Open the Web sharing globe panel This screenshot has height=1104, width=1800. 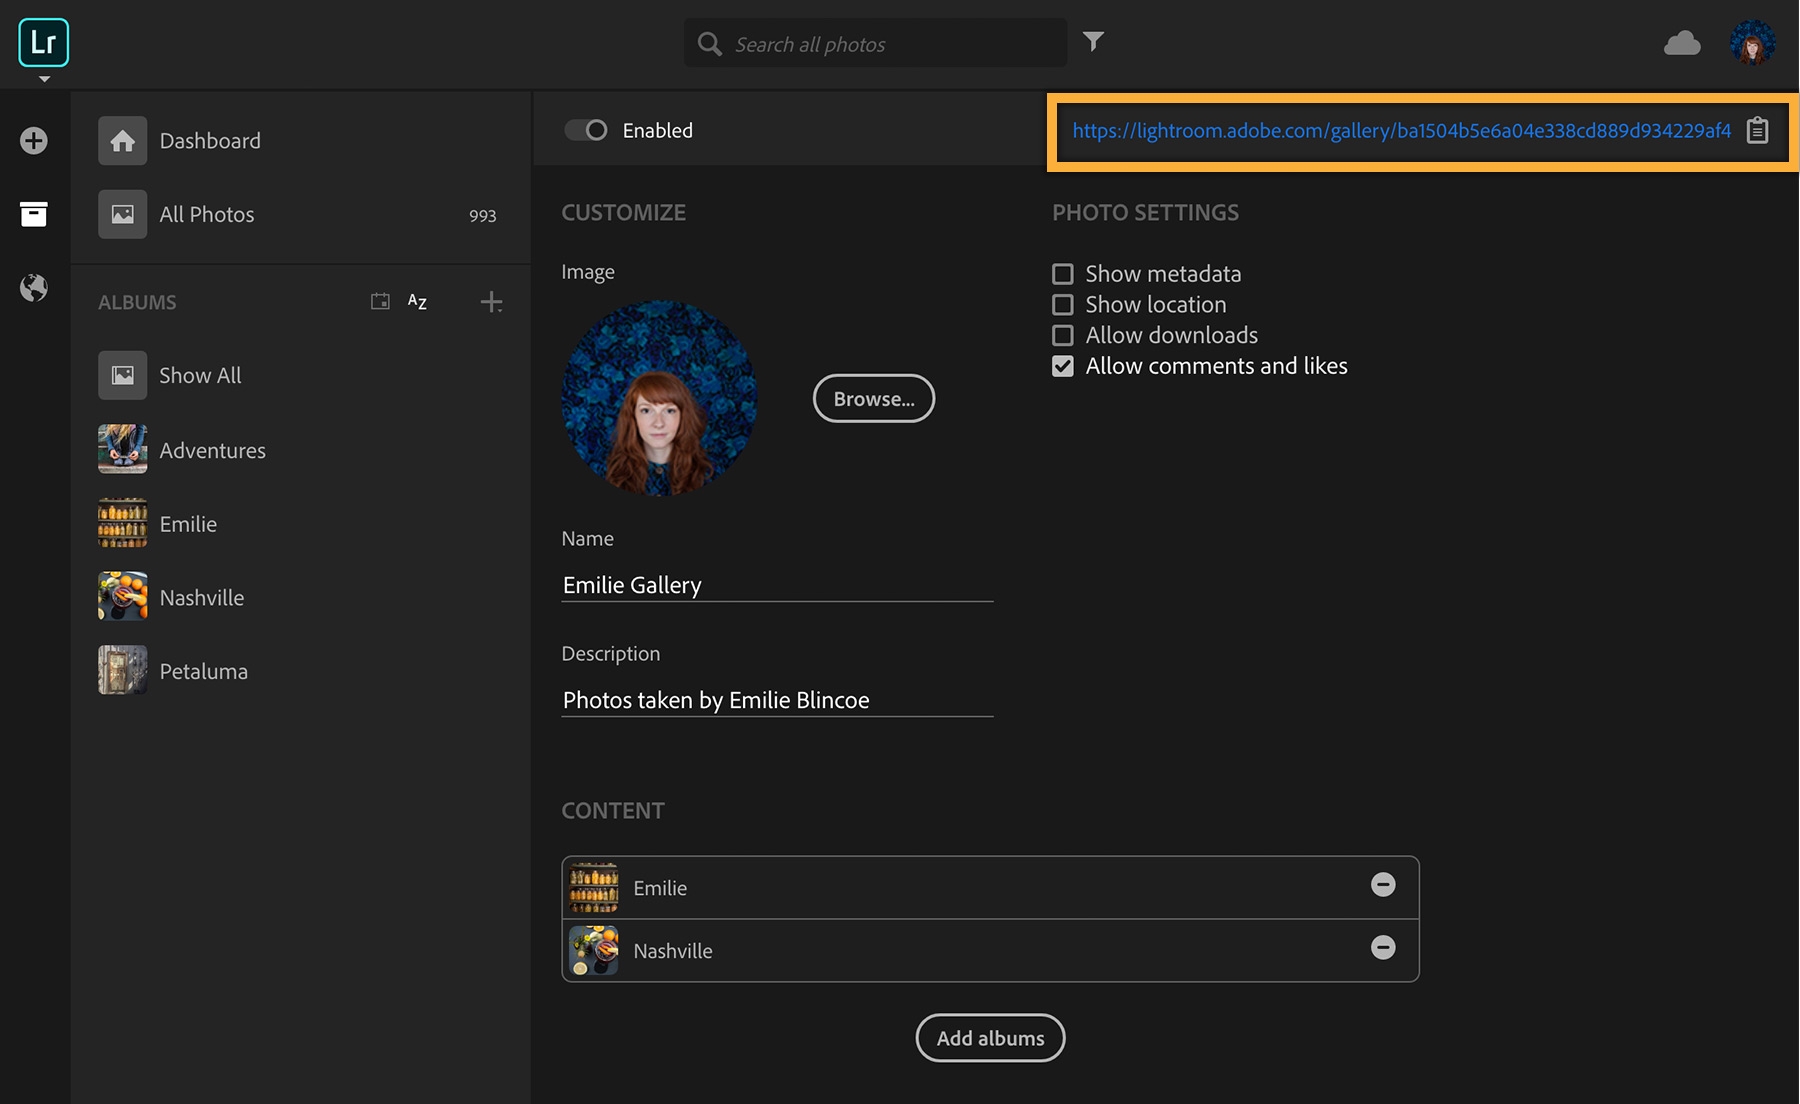tap(33, 289)
